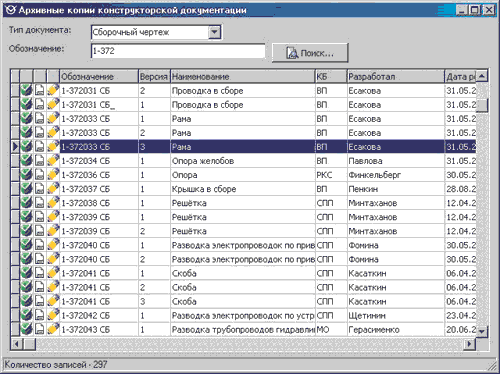
Task: Click date cell 23.04 in Щетинин row
Action: coord(460,315)
